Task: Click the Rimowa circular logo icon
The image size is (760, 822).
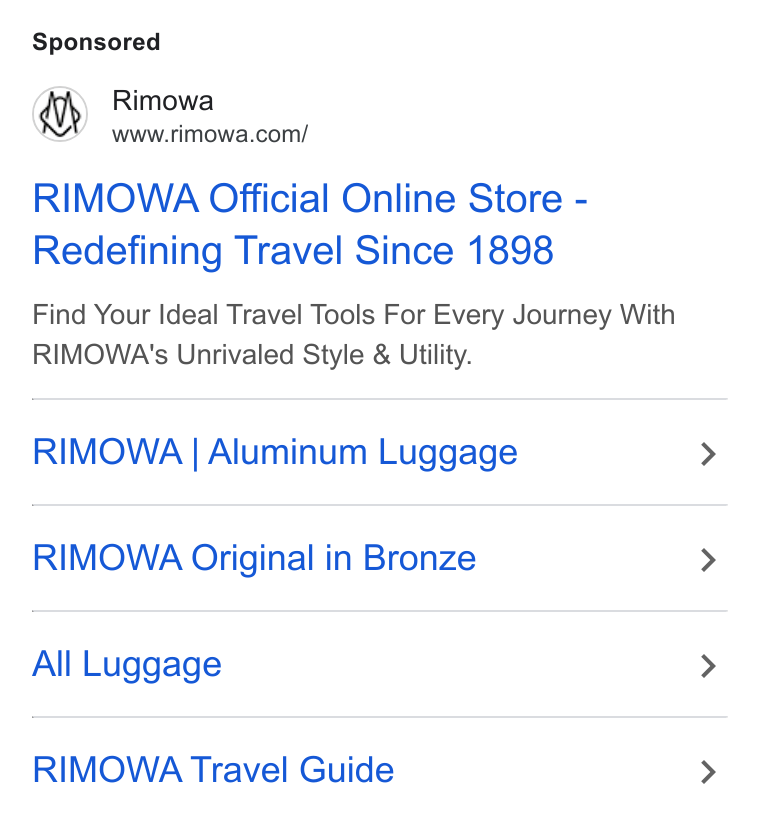Action: click(x=60, y=114)
